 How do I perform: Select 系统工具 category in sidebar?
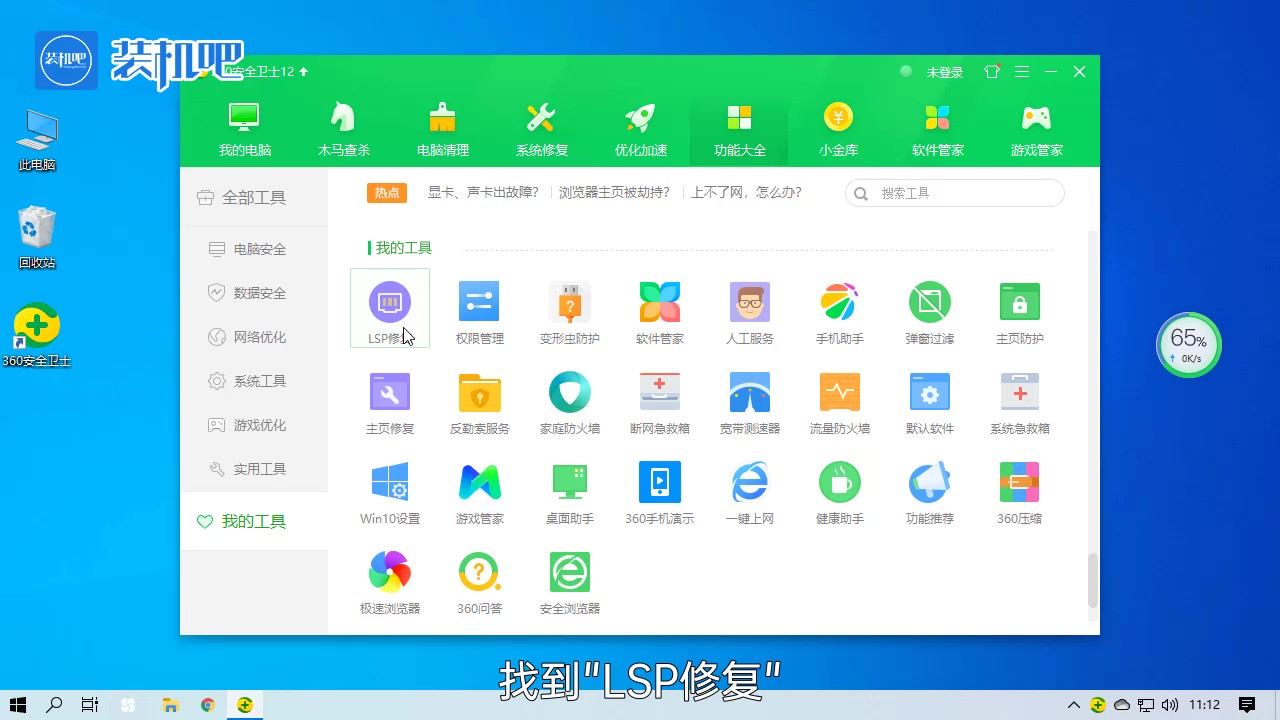point(259,381)
